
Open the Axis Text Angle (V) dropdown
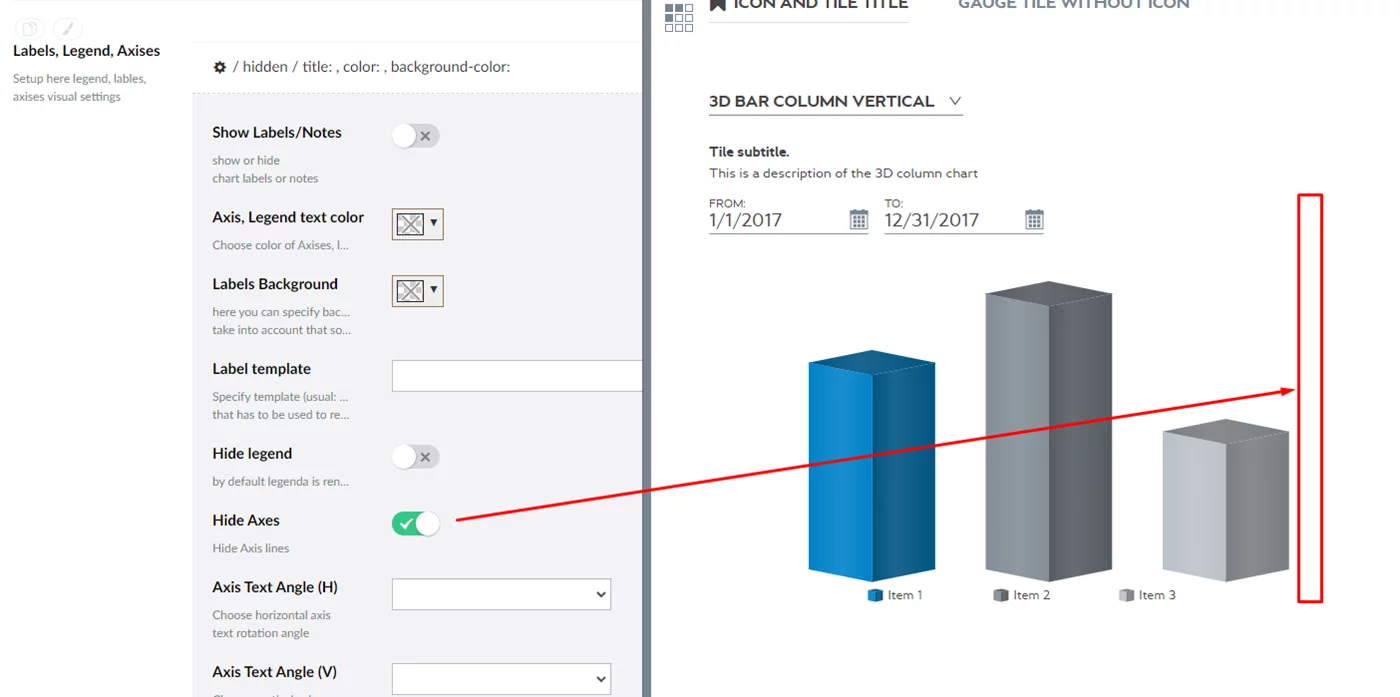point(501,679)
